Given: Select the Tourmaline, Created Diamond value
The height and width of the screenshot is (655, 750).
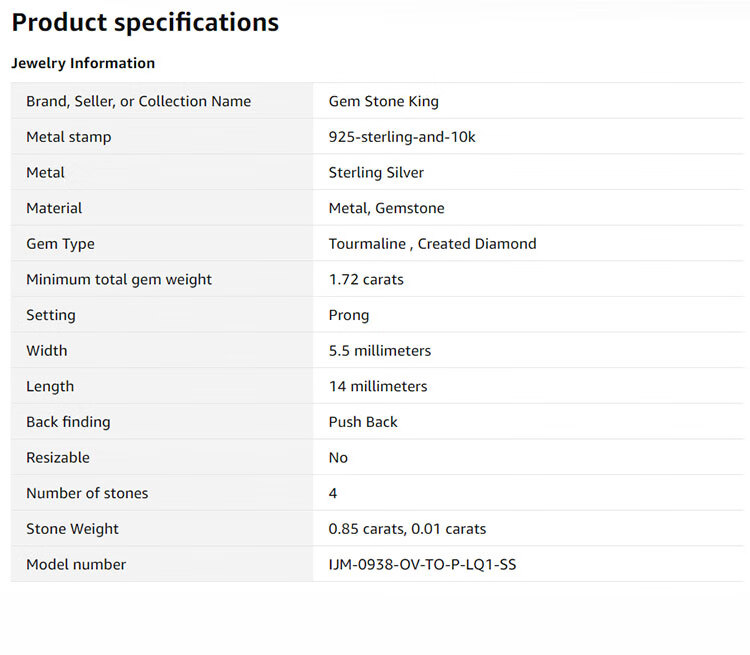Looking at the screenshot, I should tap(432, 244).
